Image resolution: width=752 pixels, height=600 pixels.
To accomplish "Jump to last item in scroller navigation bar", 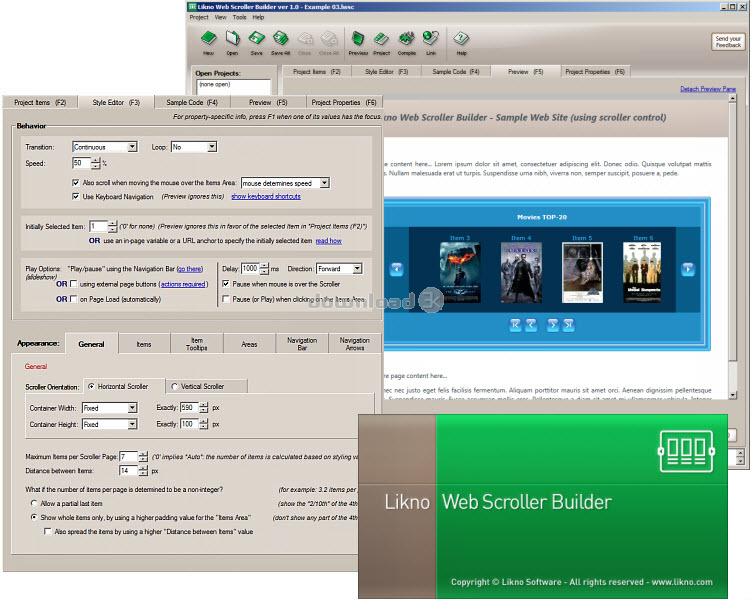I will [x=568, y=325].
